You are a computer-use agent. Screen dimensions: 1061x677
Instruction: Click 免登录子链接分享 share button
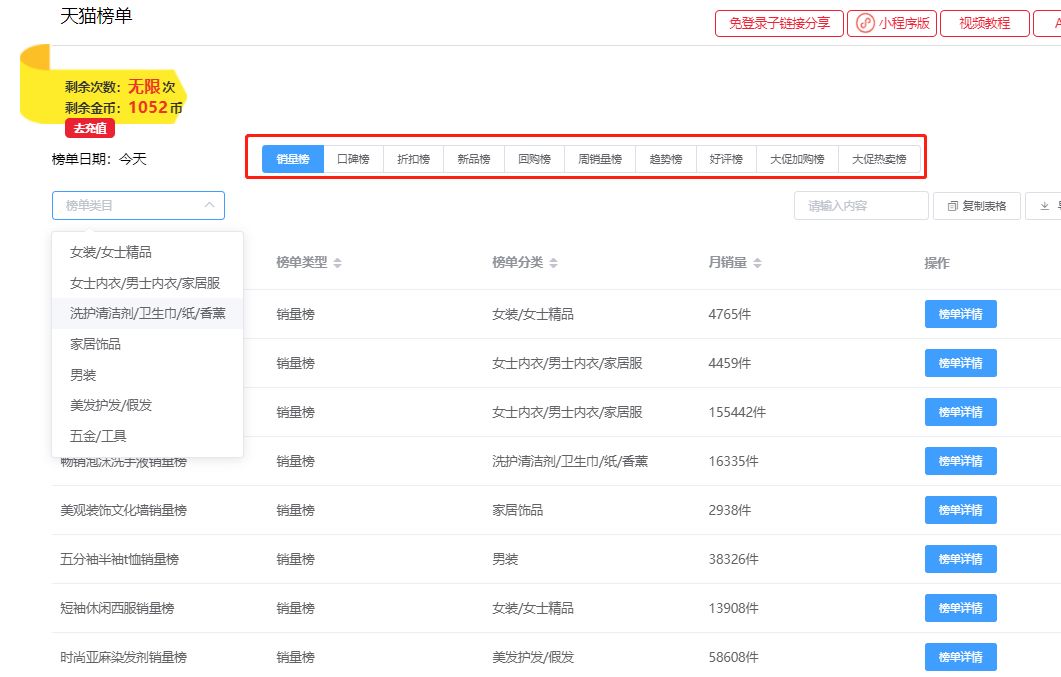[779, 23]
